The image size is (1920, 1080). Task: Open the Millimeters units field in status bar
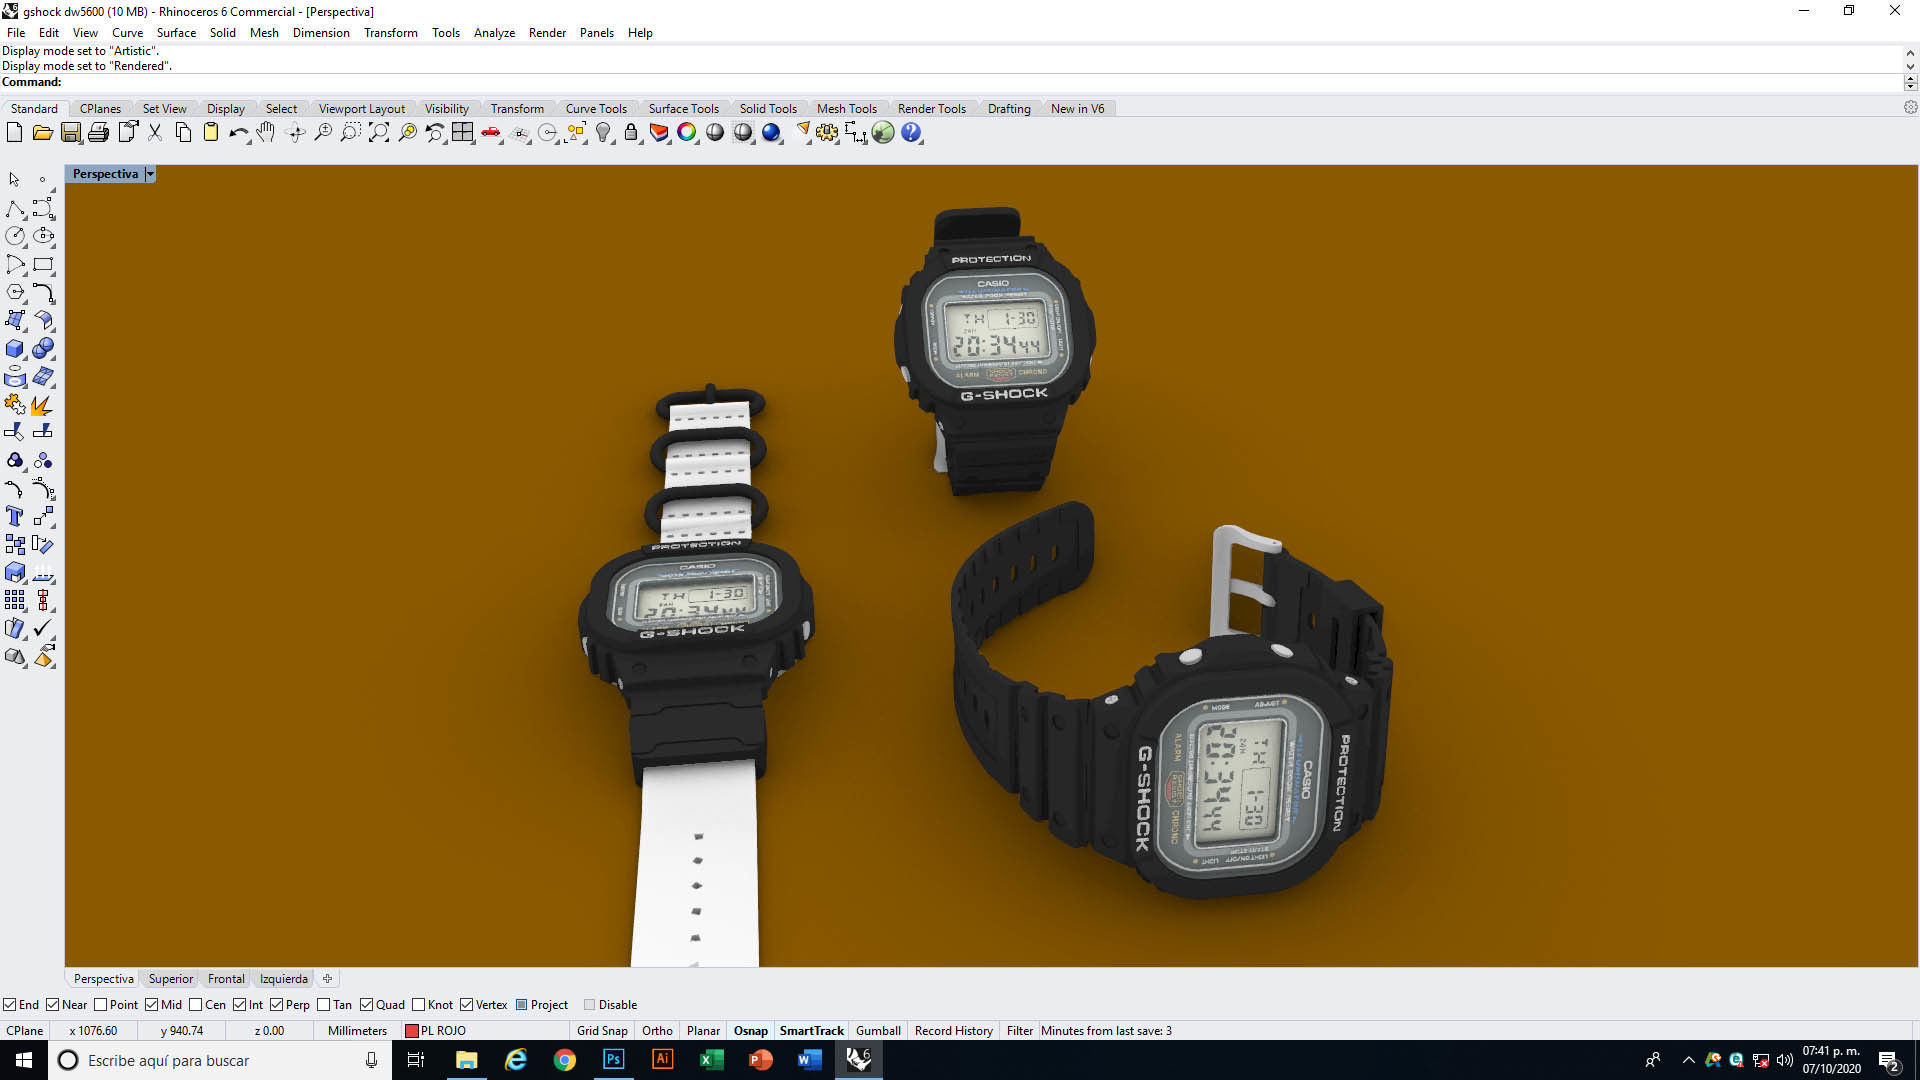coord(357,1031)
